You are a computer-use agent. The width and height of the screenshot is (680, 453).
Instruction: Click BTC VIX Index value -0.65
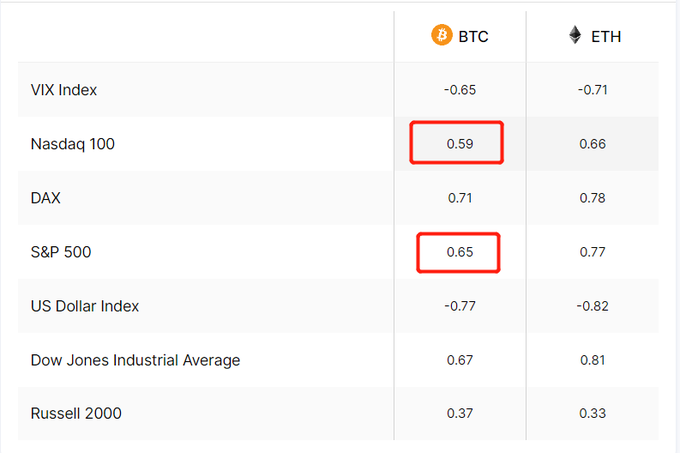[x=460, y=90]
